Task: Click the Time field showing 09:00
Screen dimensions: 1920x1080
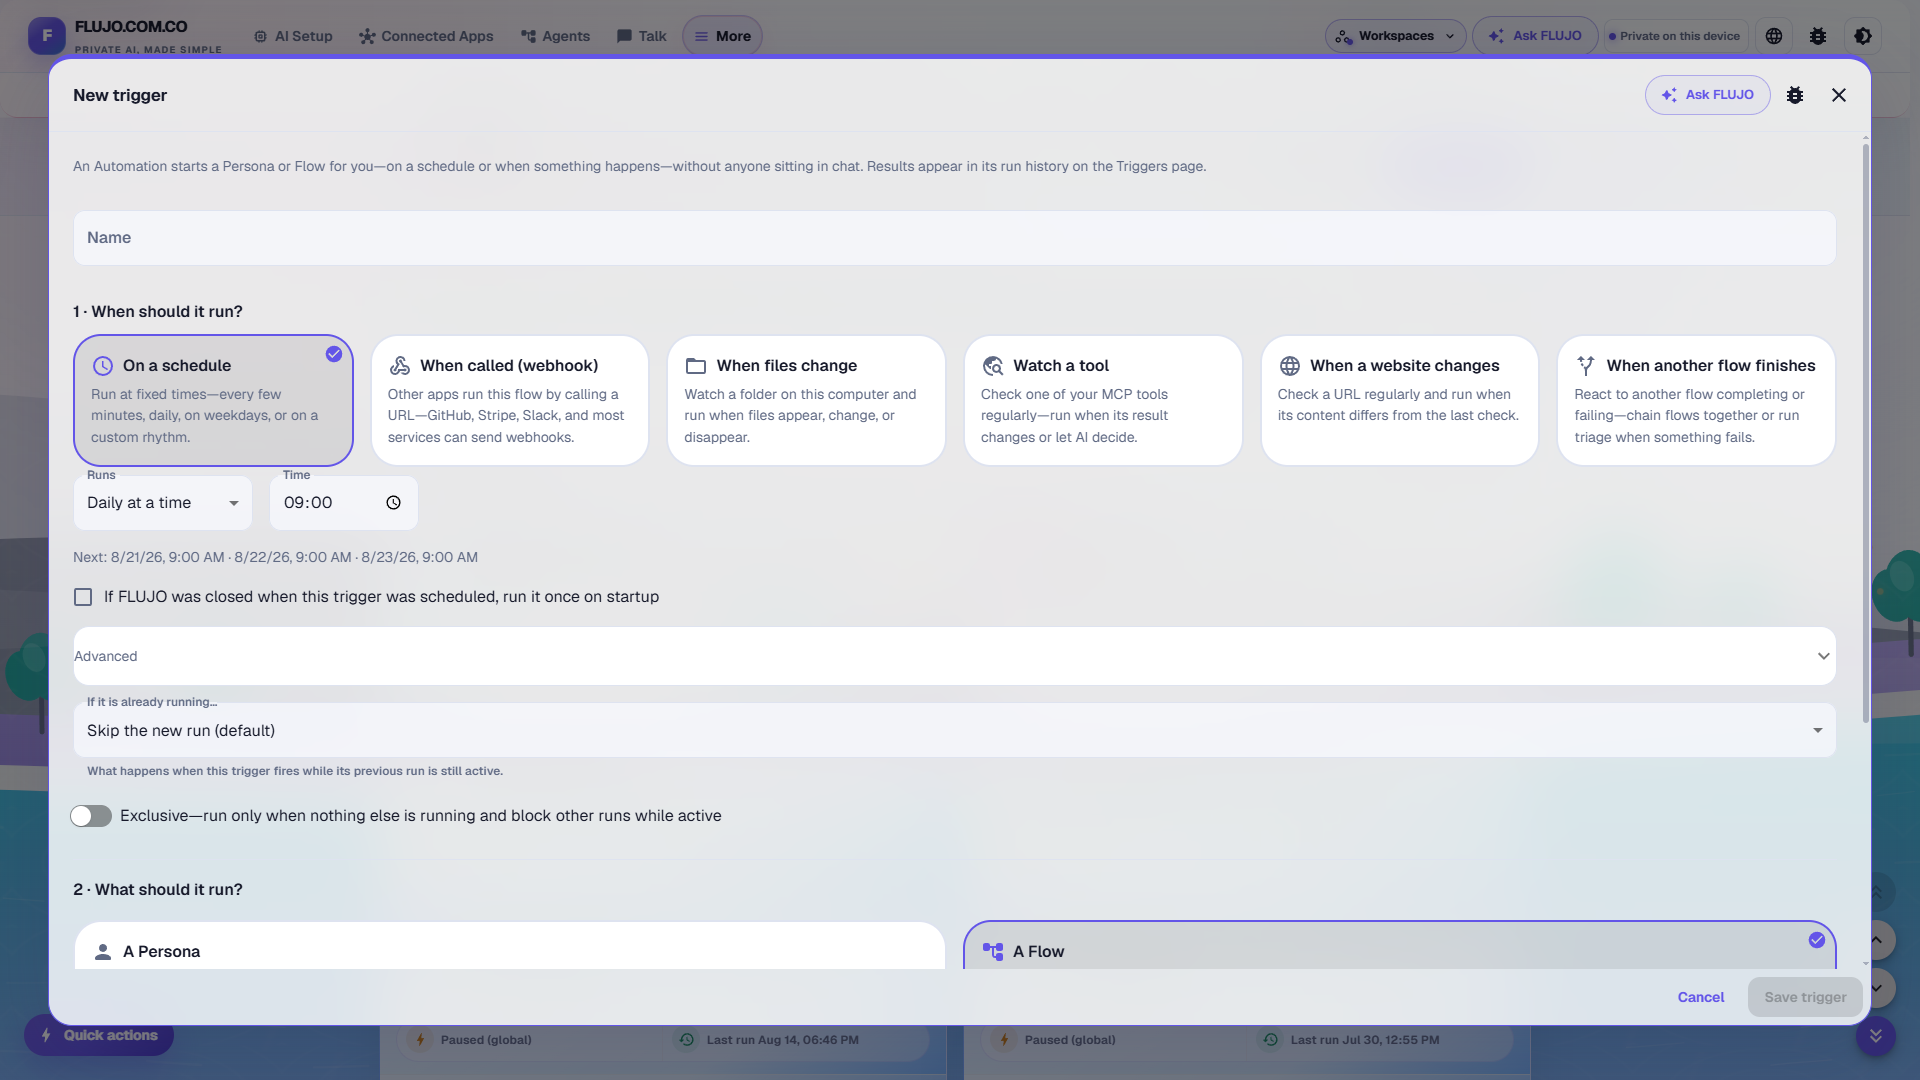Action: click(x=344, y=503)
